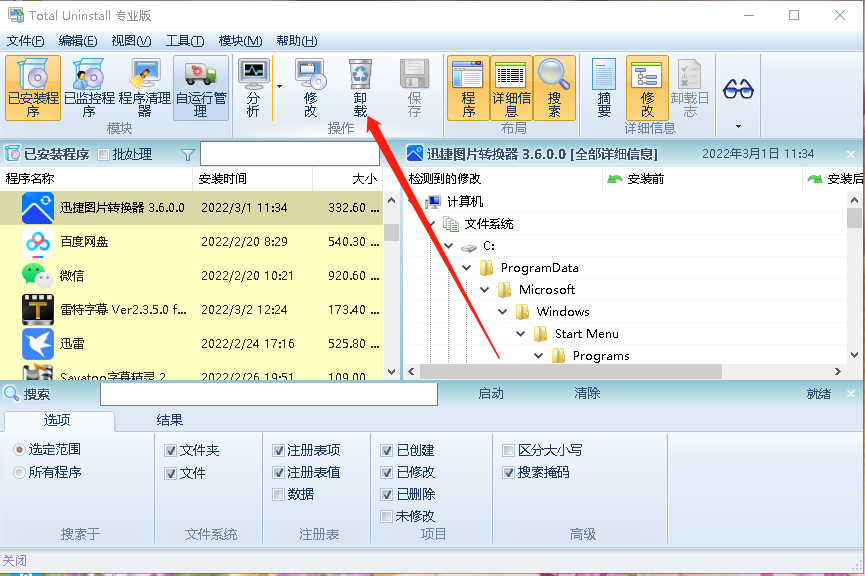The height and width of the screenshot is (576, 865).
Task: Toggle the 搜索 layout panel
Action: [554, 88]
